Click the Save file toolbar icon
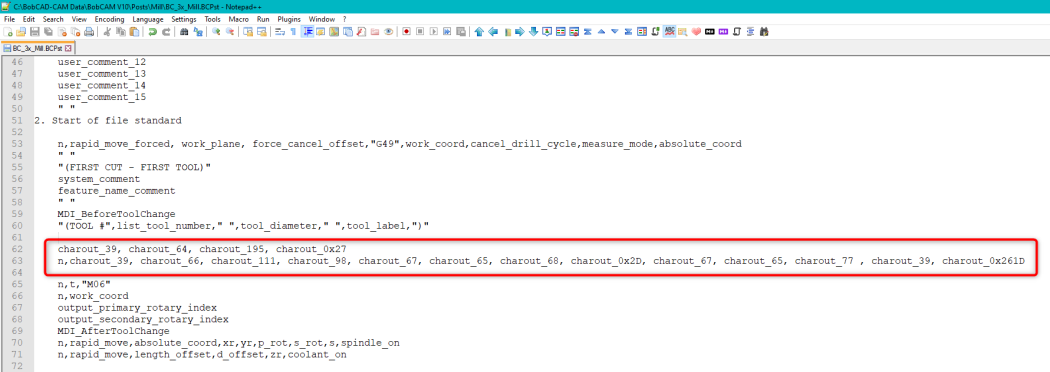This screenshot has width=1050, height=372. pyautogui.click(x=35, y=31)
